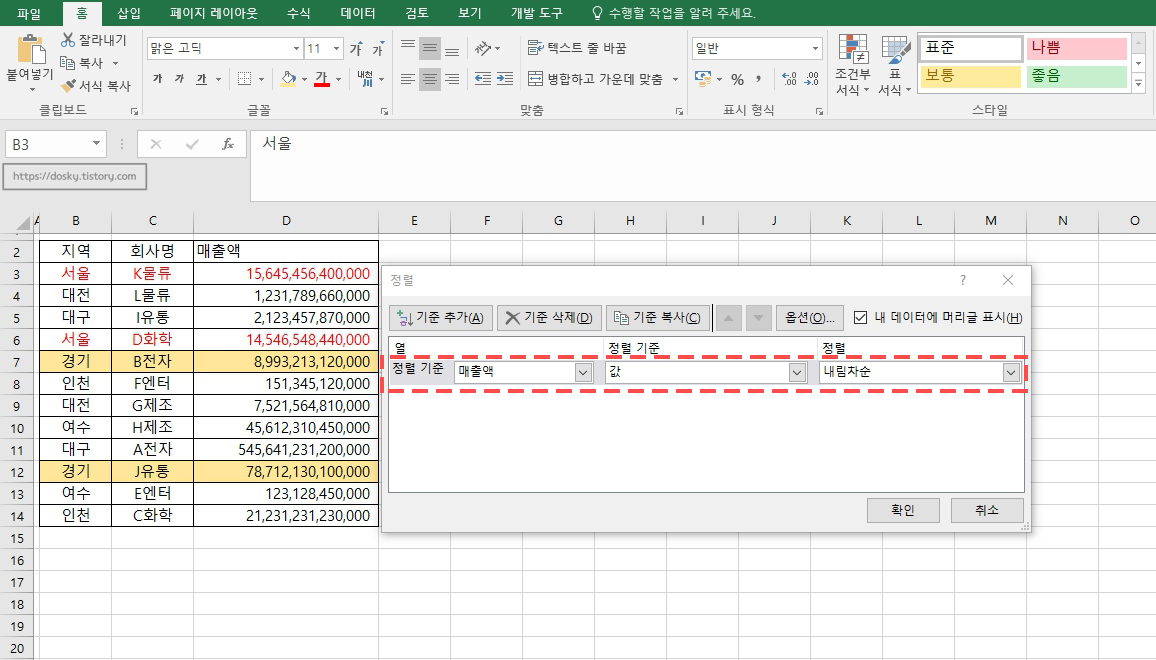This screenshot has height=660, width=1156.
Task: Click the insert function fx icon
Action: (x=228, y=145)
